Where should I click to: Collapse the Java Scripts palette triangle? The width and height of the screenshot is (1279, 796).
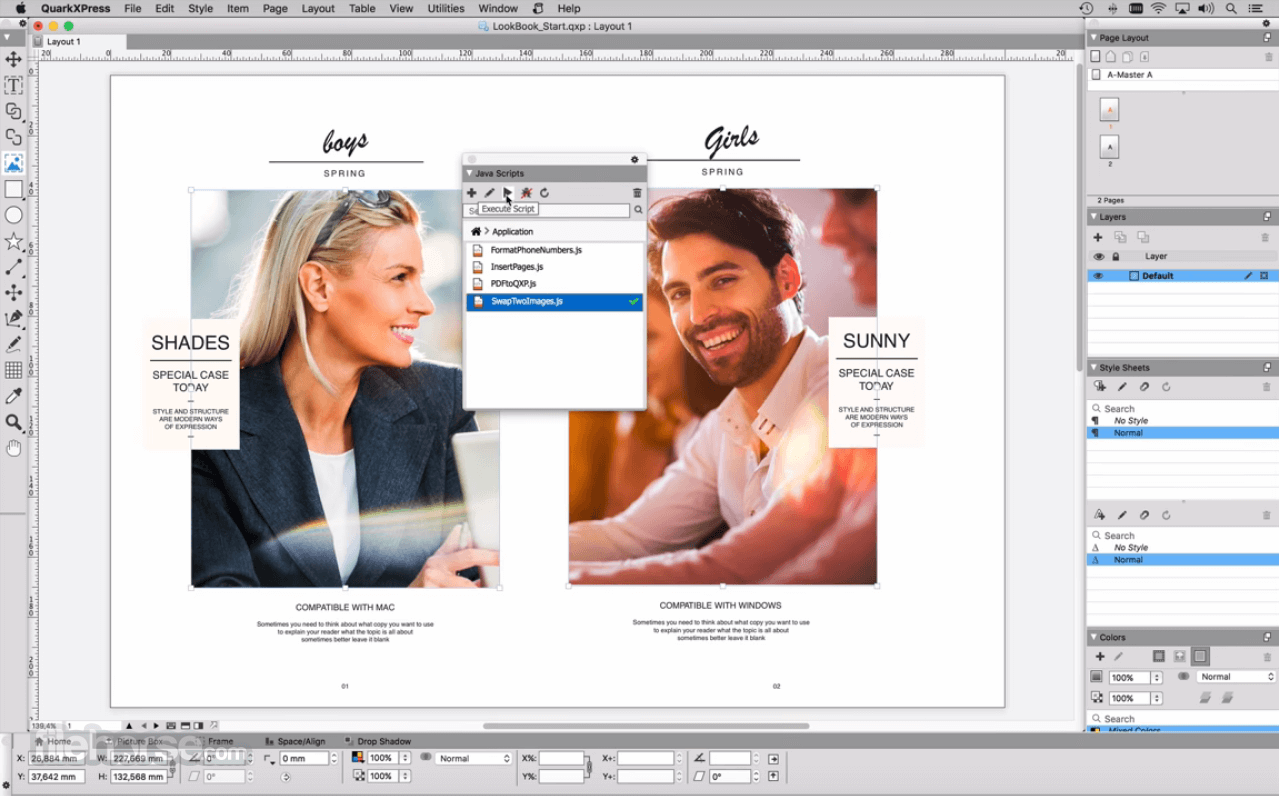pos(469,173)
